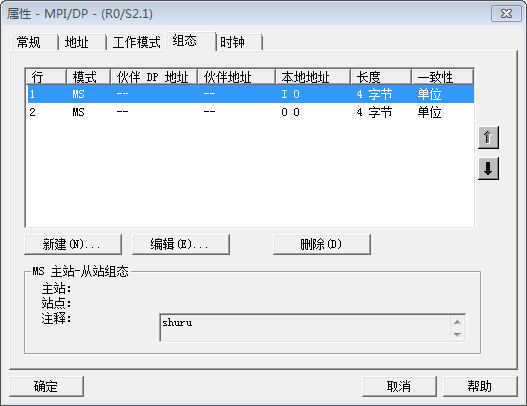The width and height of the screenshot is (527, 406).
Task: Select row 2 with local address O 0
Action: 250,112
